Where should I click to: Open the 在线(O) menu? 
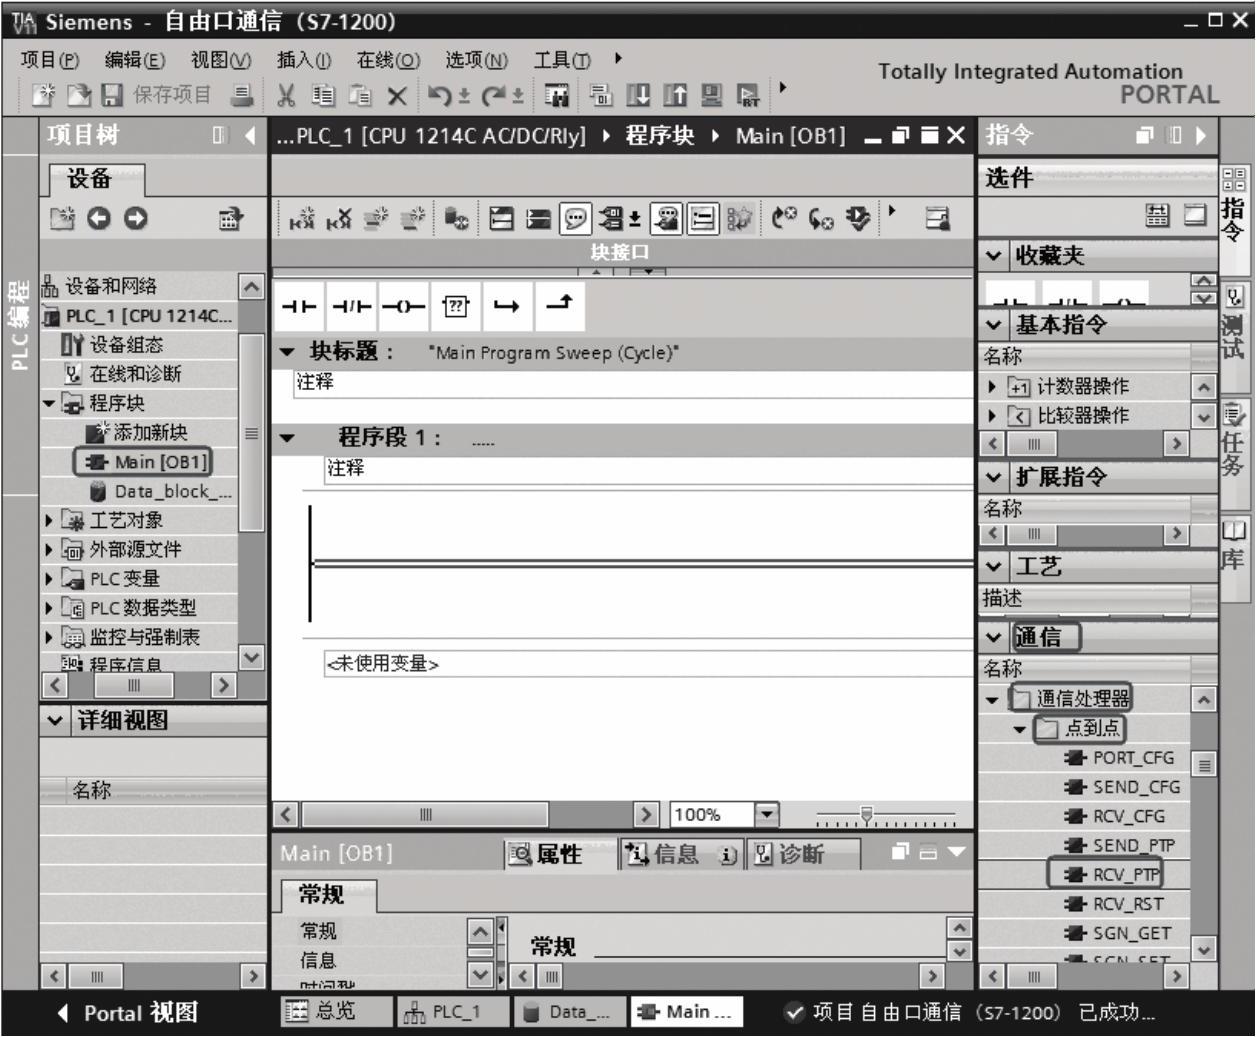(x=389, y=60)
